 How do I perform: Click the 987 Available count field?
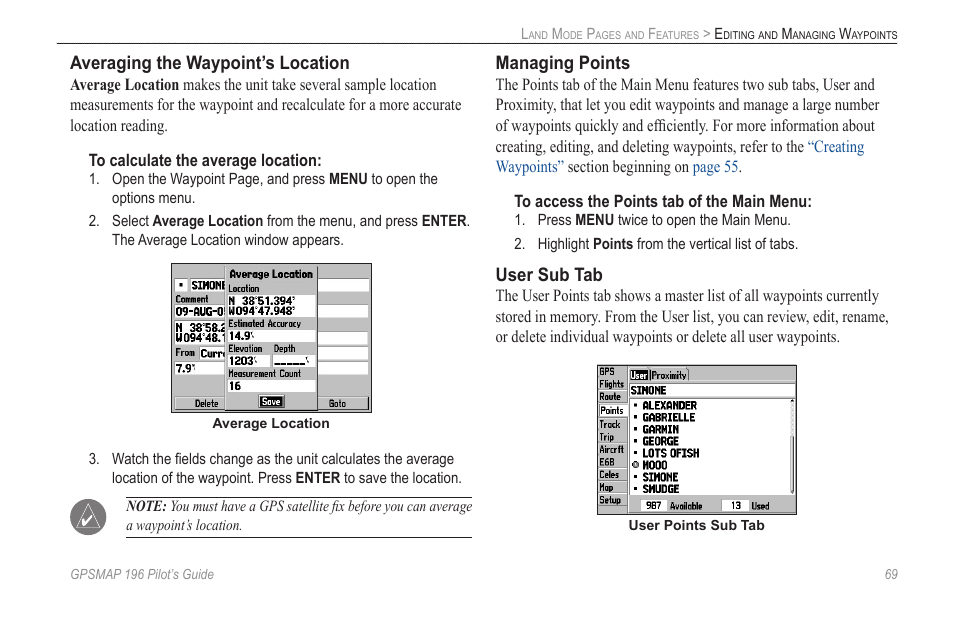(x=655, y=505)
